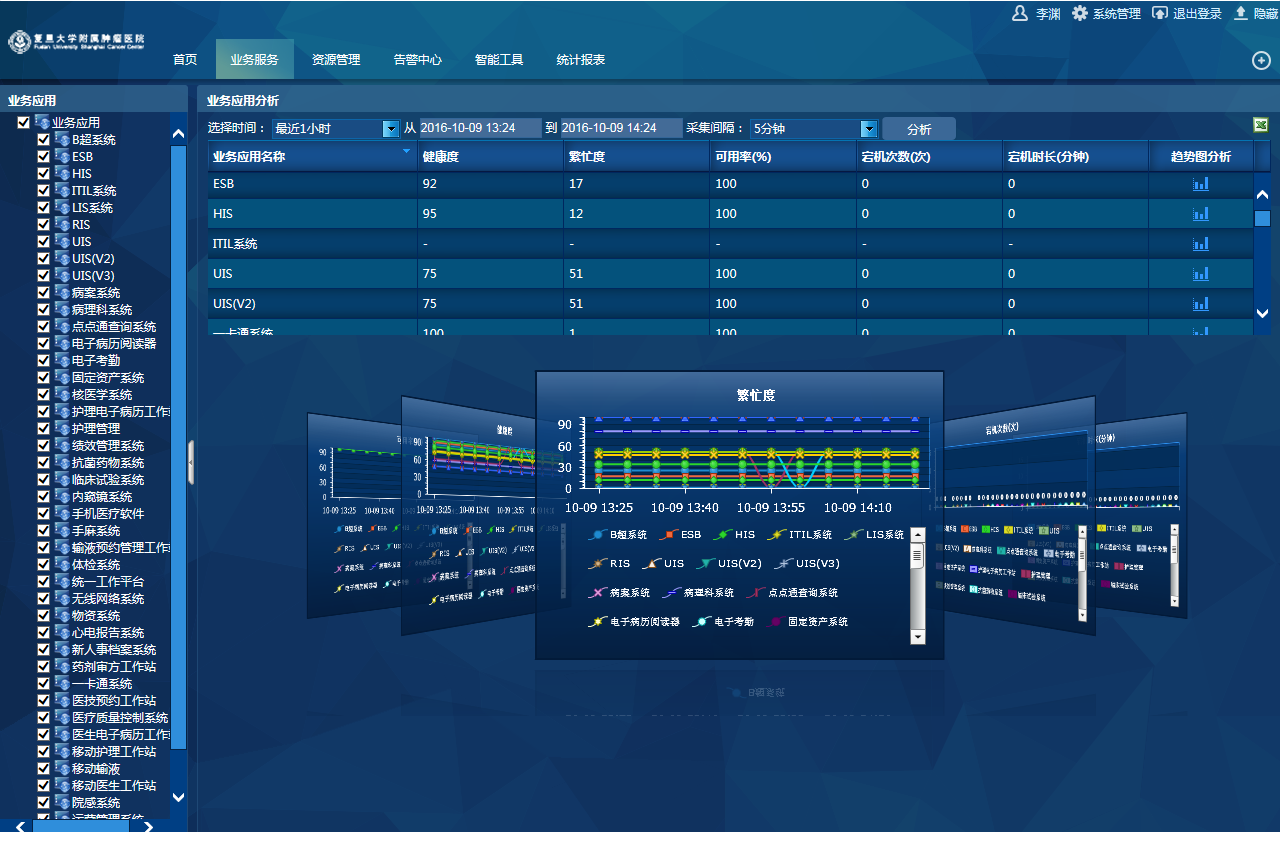1280x841 pixels.
Task: Open trend analysis chart for HIS row
Action: pos(1200,214)
